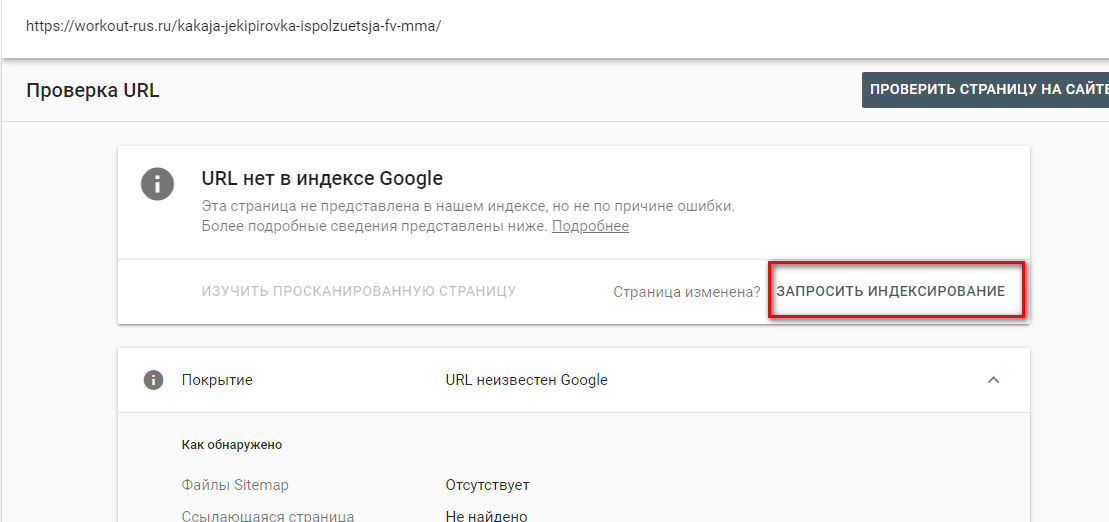Click the 'Ссылающаяся страница' label

coord(268,516)
